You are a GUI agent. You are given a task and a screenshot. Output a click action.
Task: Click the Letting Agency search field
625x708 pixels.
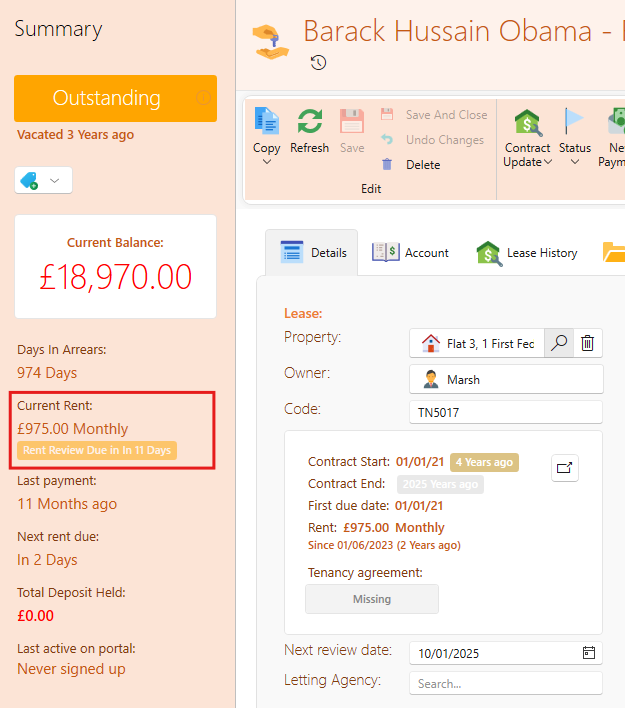point(506,683)
